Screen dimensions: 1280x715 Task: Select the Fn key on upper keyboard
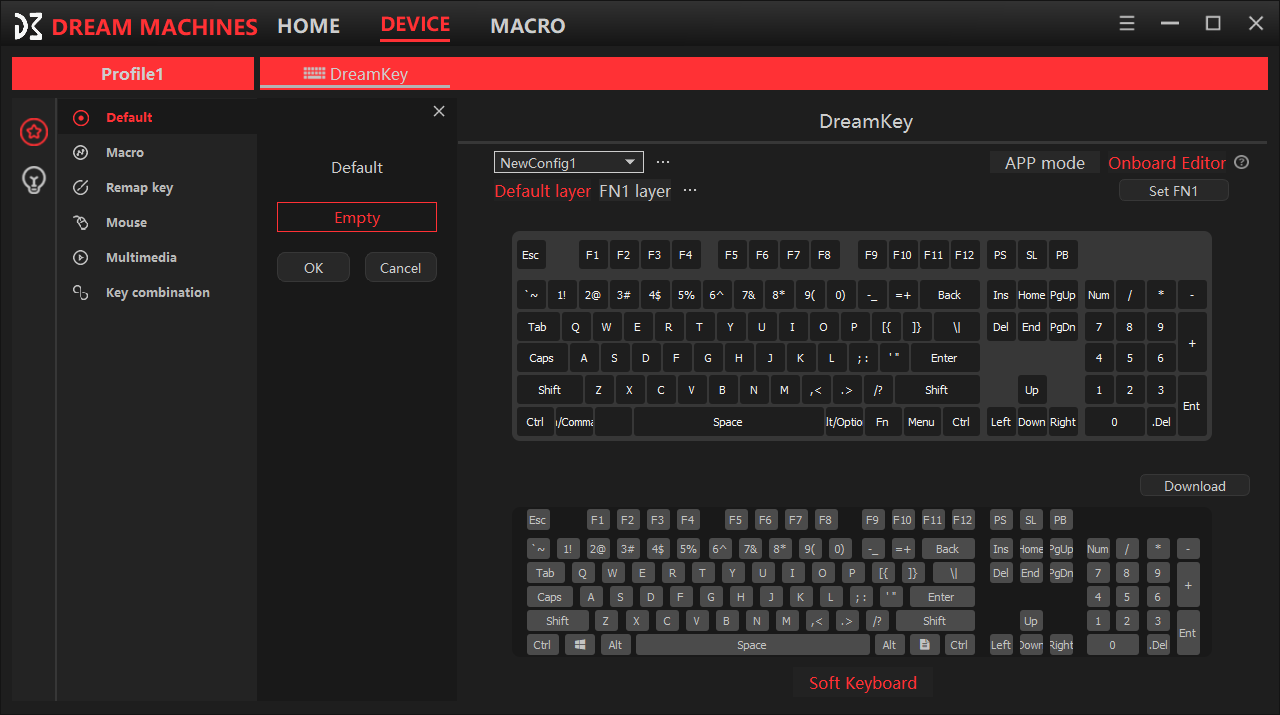pos(882,422)
